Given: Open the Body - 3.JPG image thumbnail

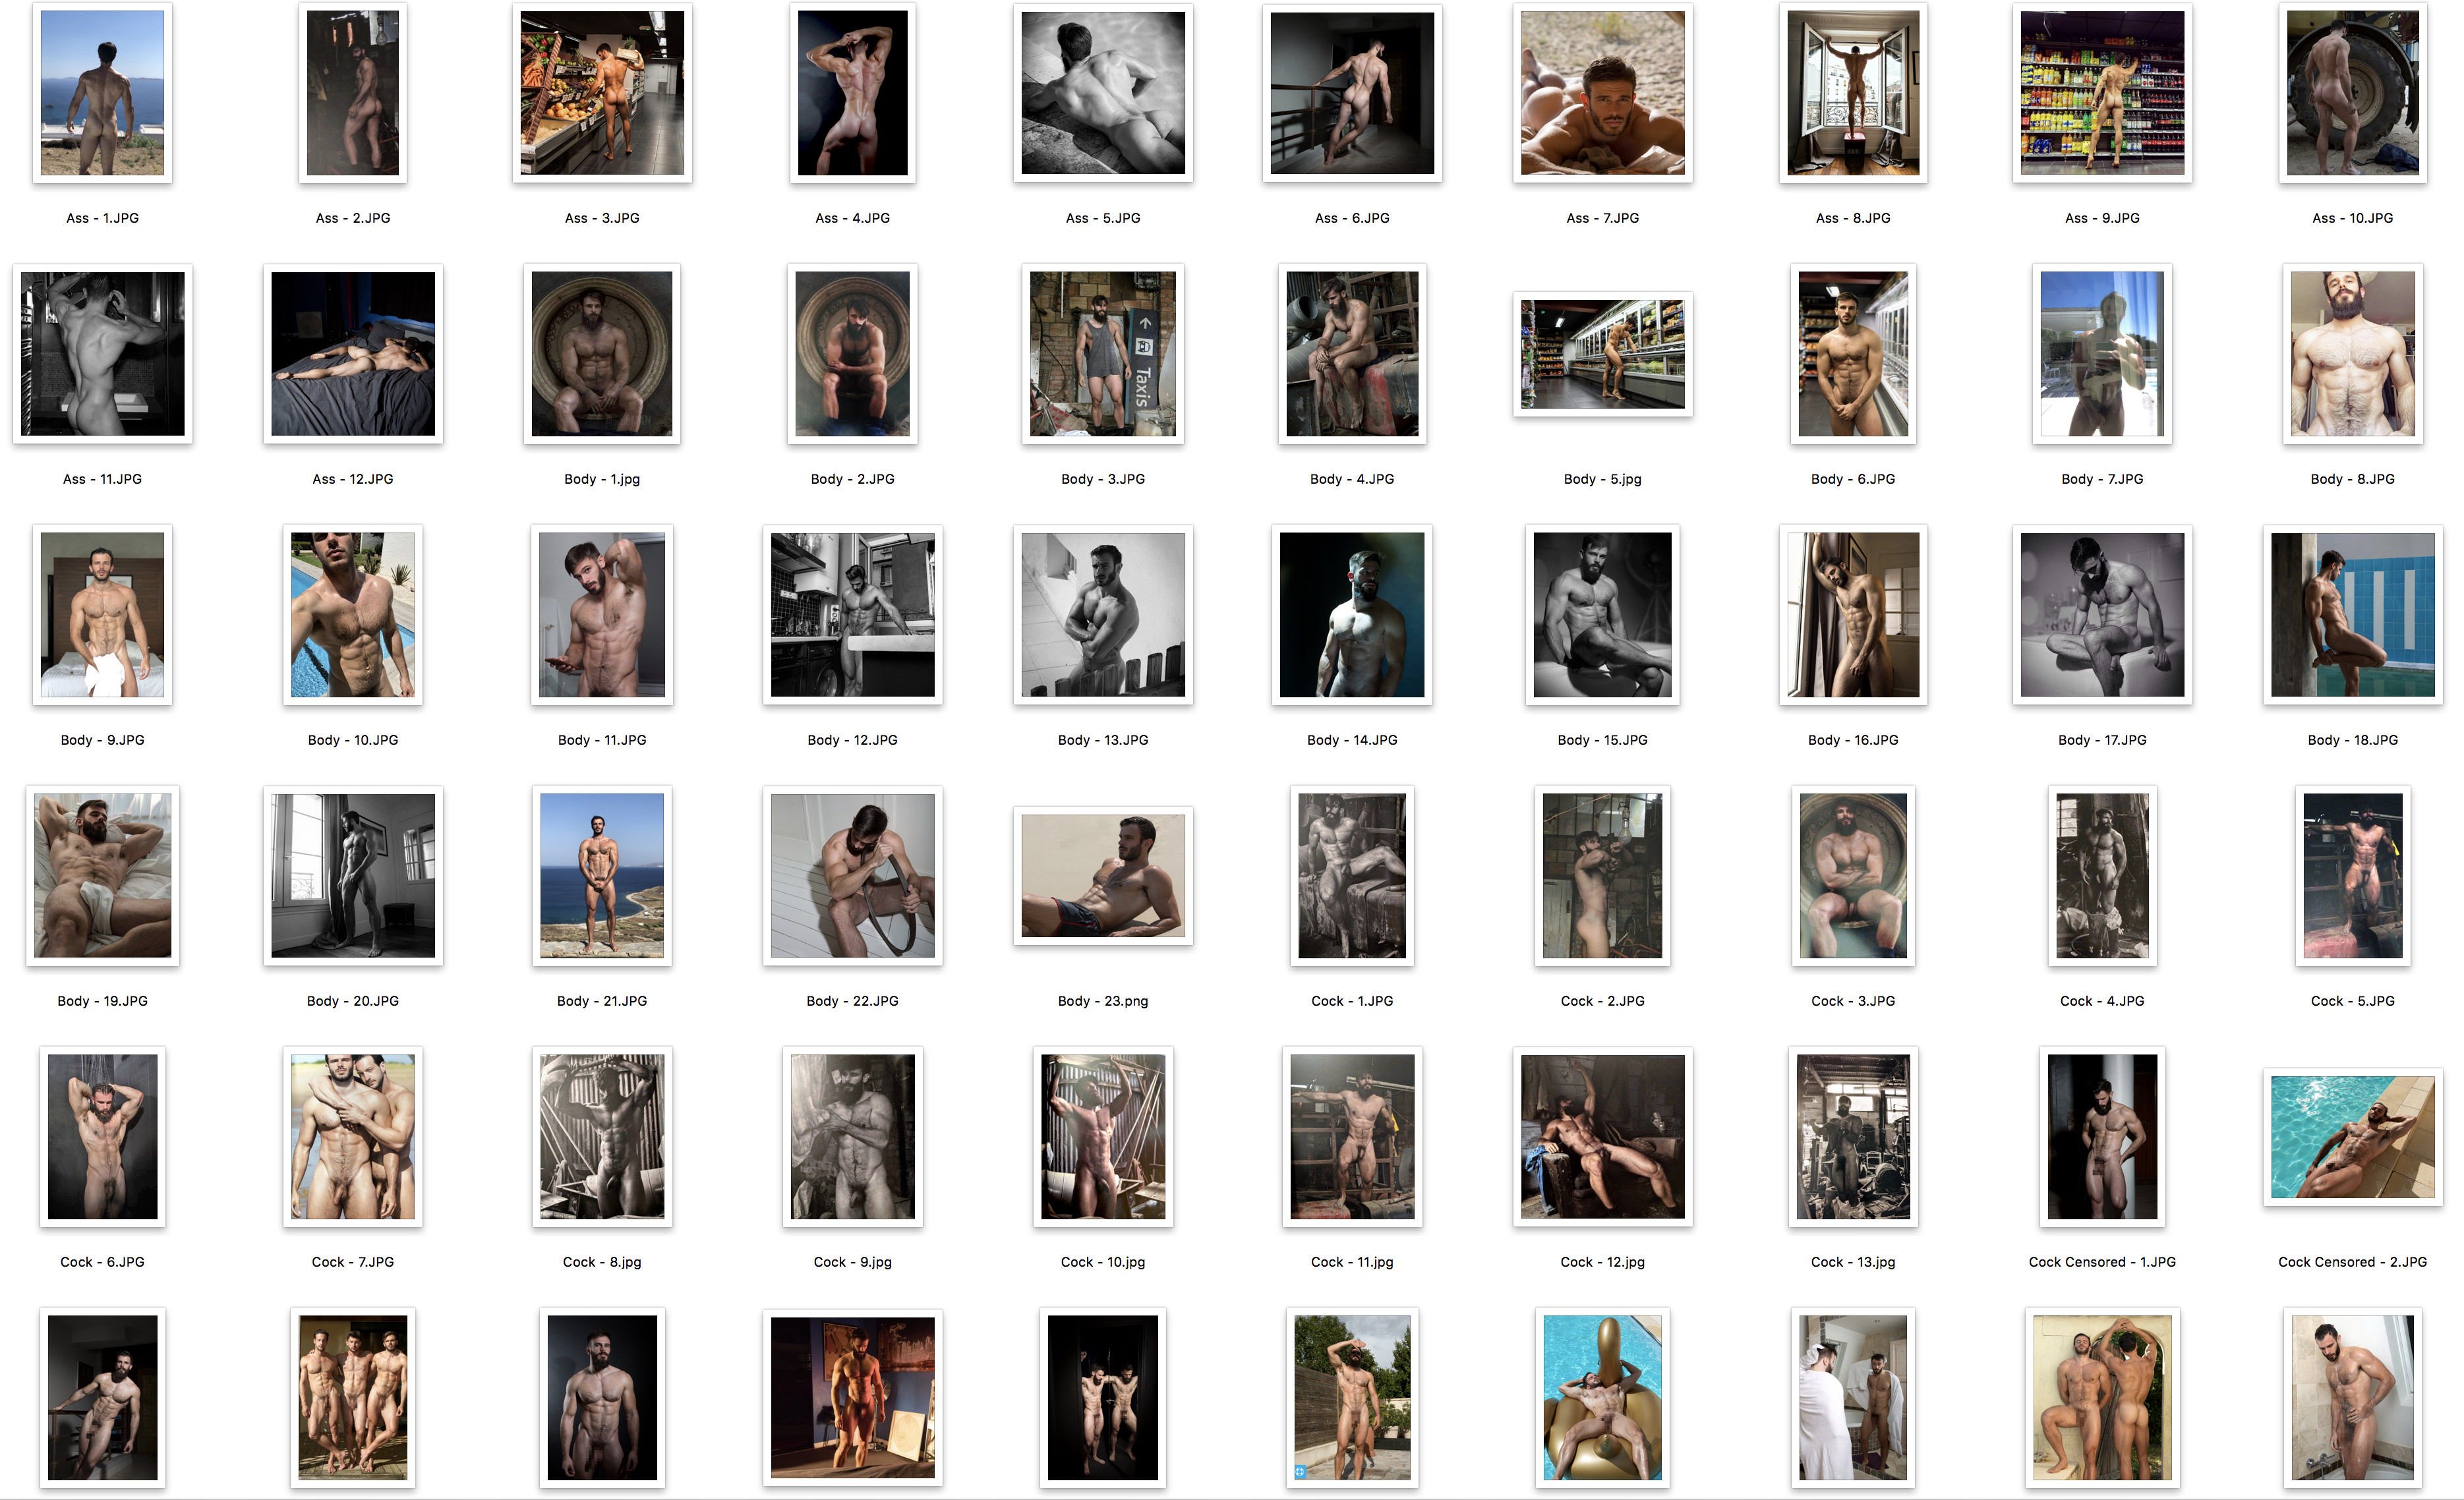Looking at the screenshot, I should pos(1102,353).
